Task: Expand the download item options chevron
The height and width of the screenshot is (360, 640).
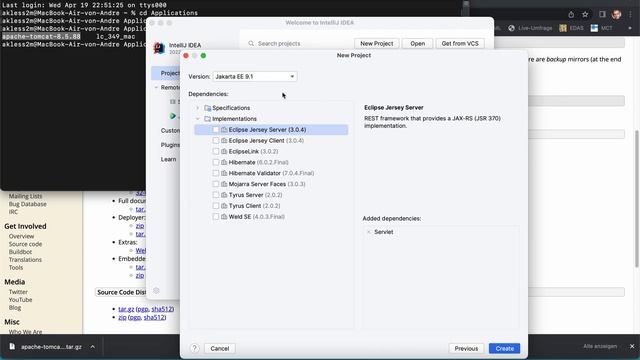Action: coord(93,347)
